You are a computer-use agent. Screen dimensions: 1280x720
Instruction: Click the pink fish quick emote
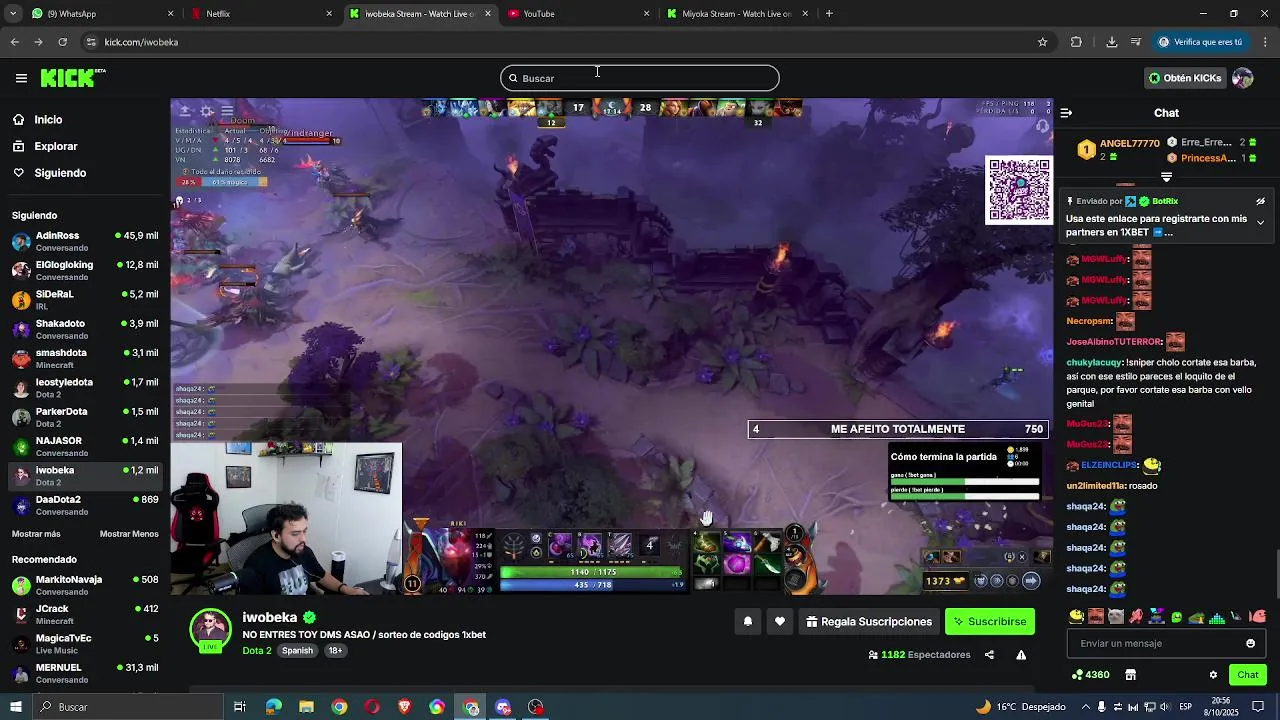pos(1259,617)
